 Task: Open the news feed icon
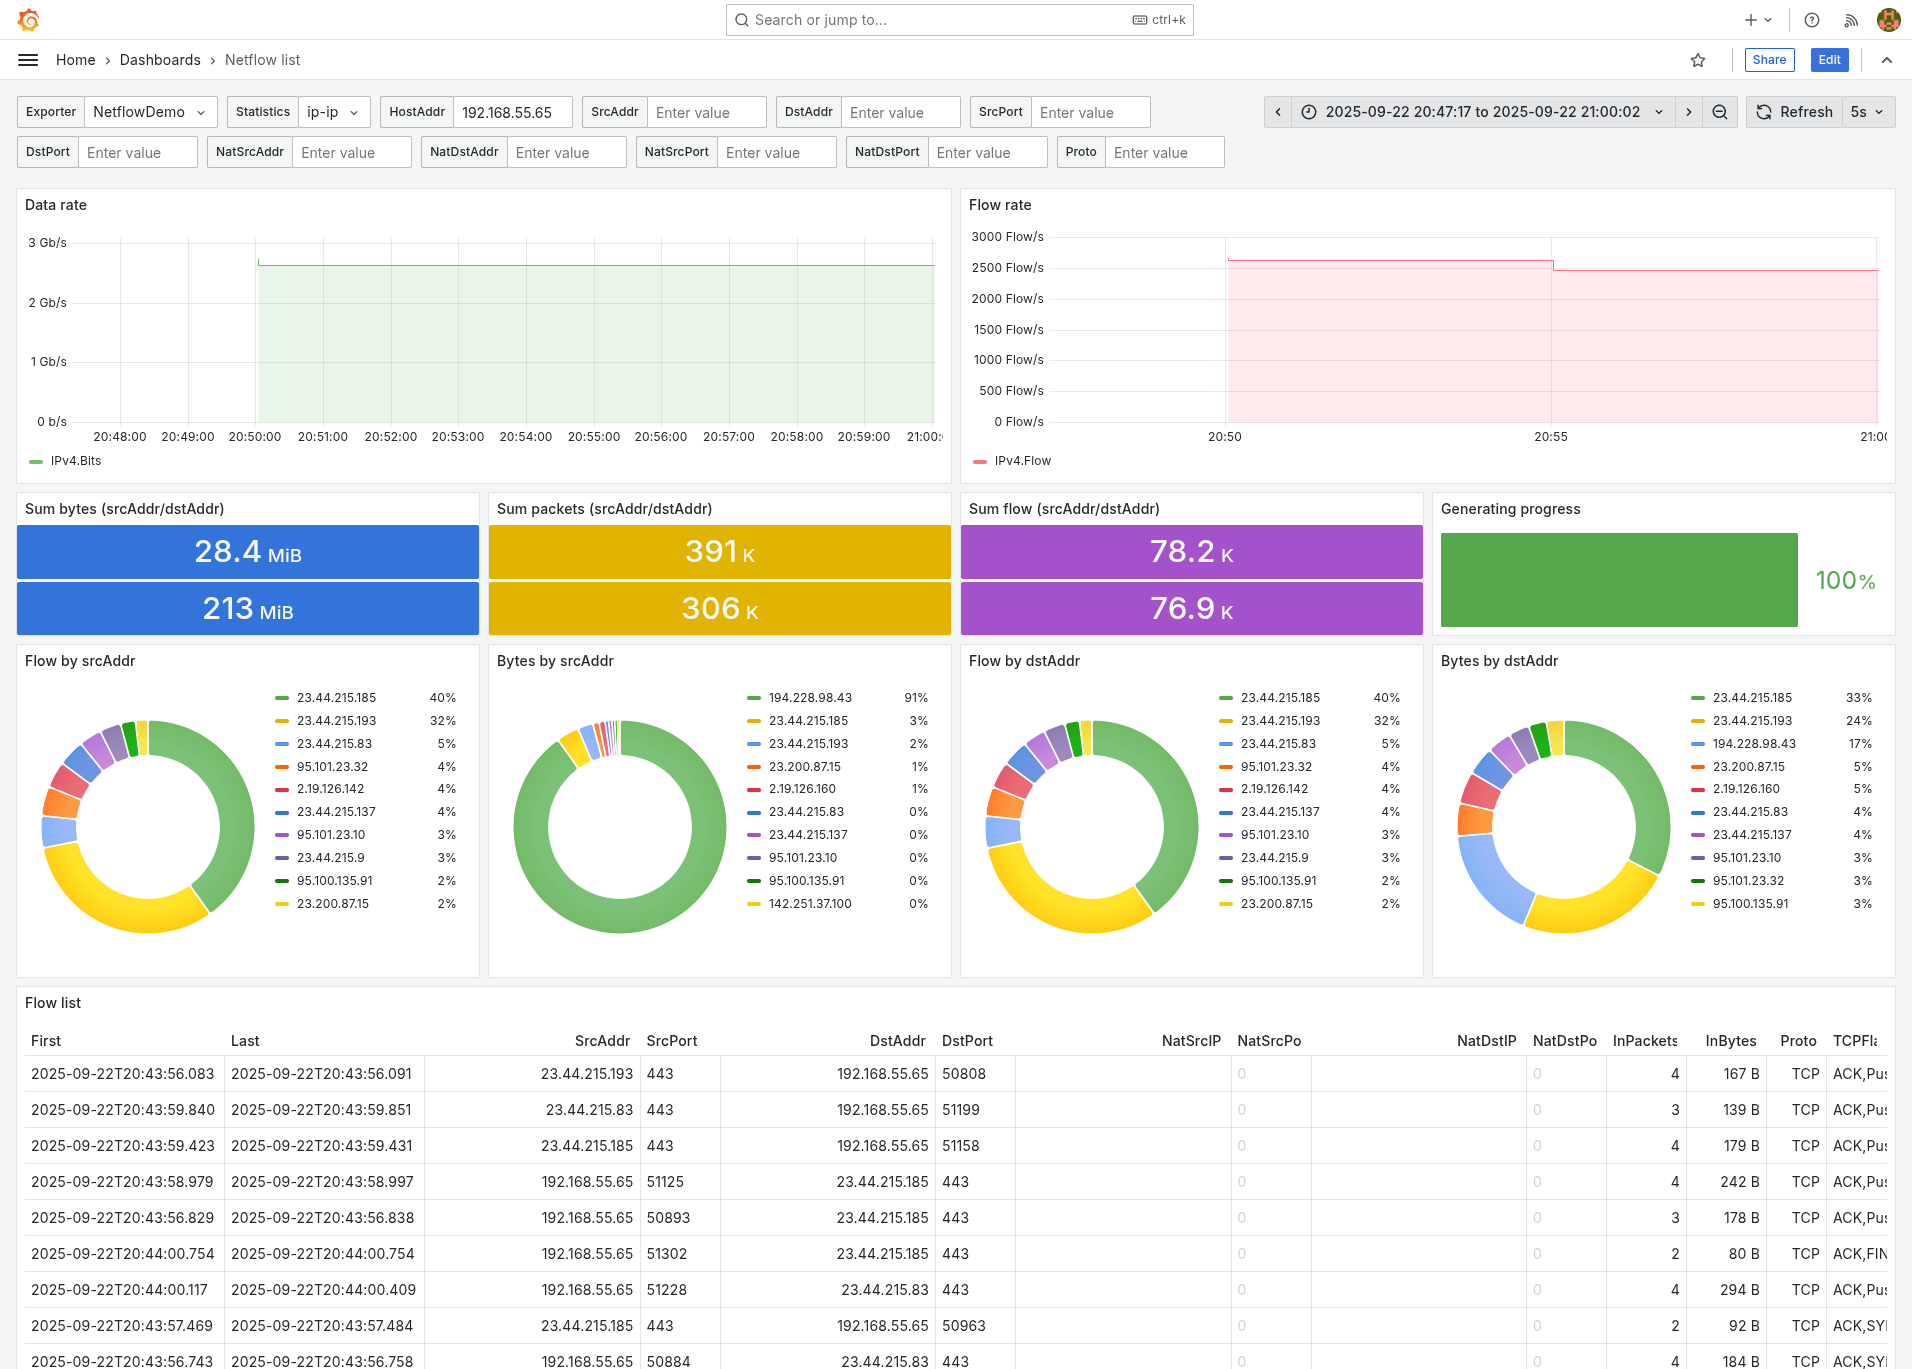1851,20
